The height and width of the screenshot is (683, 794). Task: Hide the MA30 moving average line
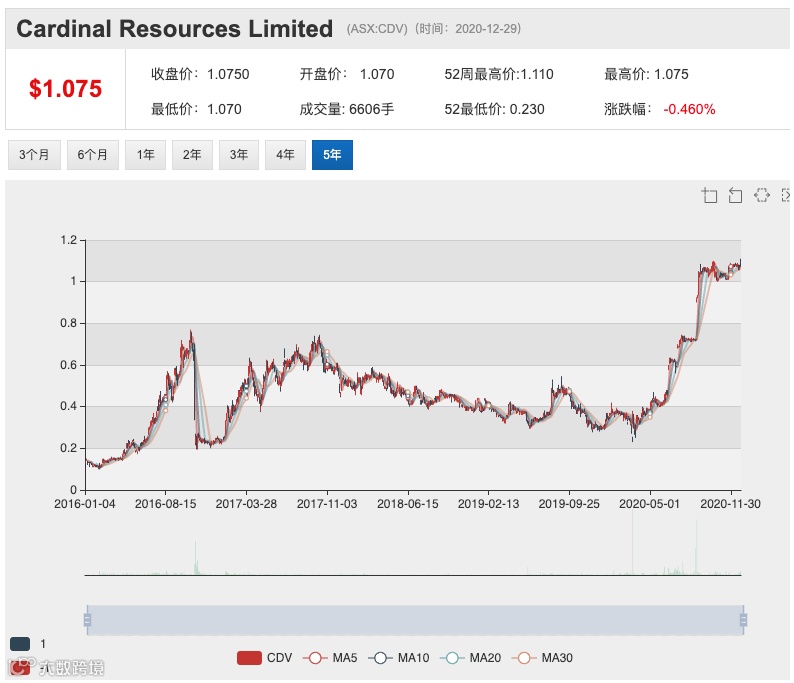(x=542, y=658)
